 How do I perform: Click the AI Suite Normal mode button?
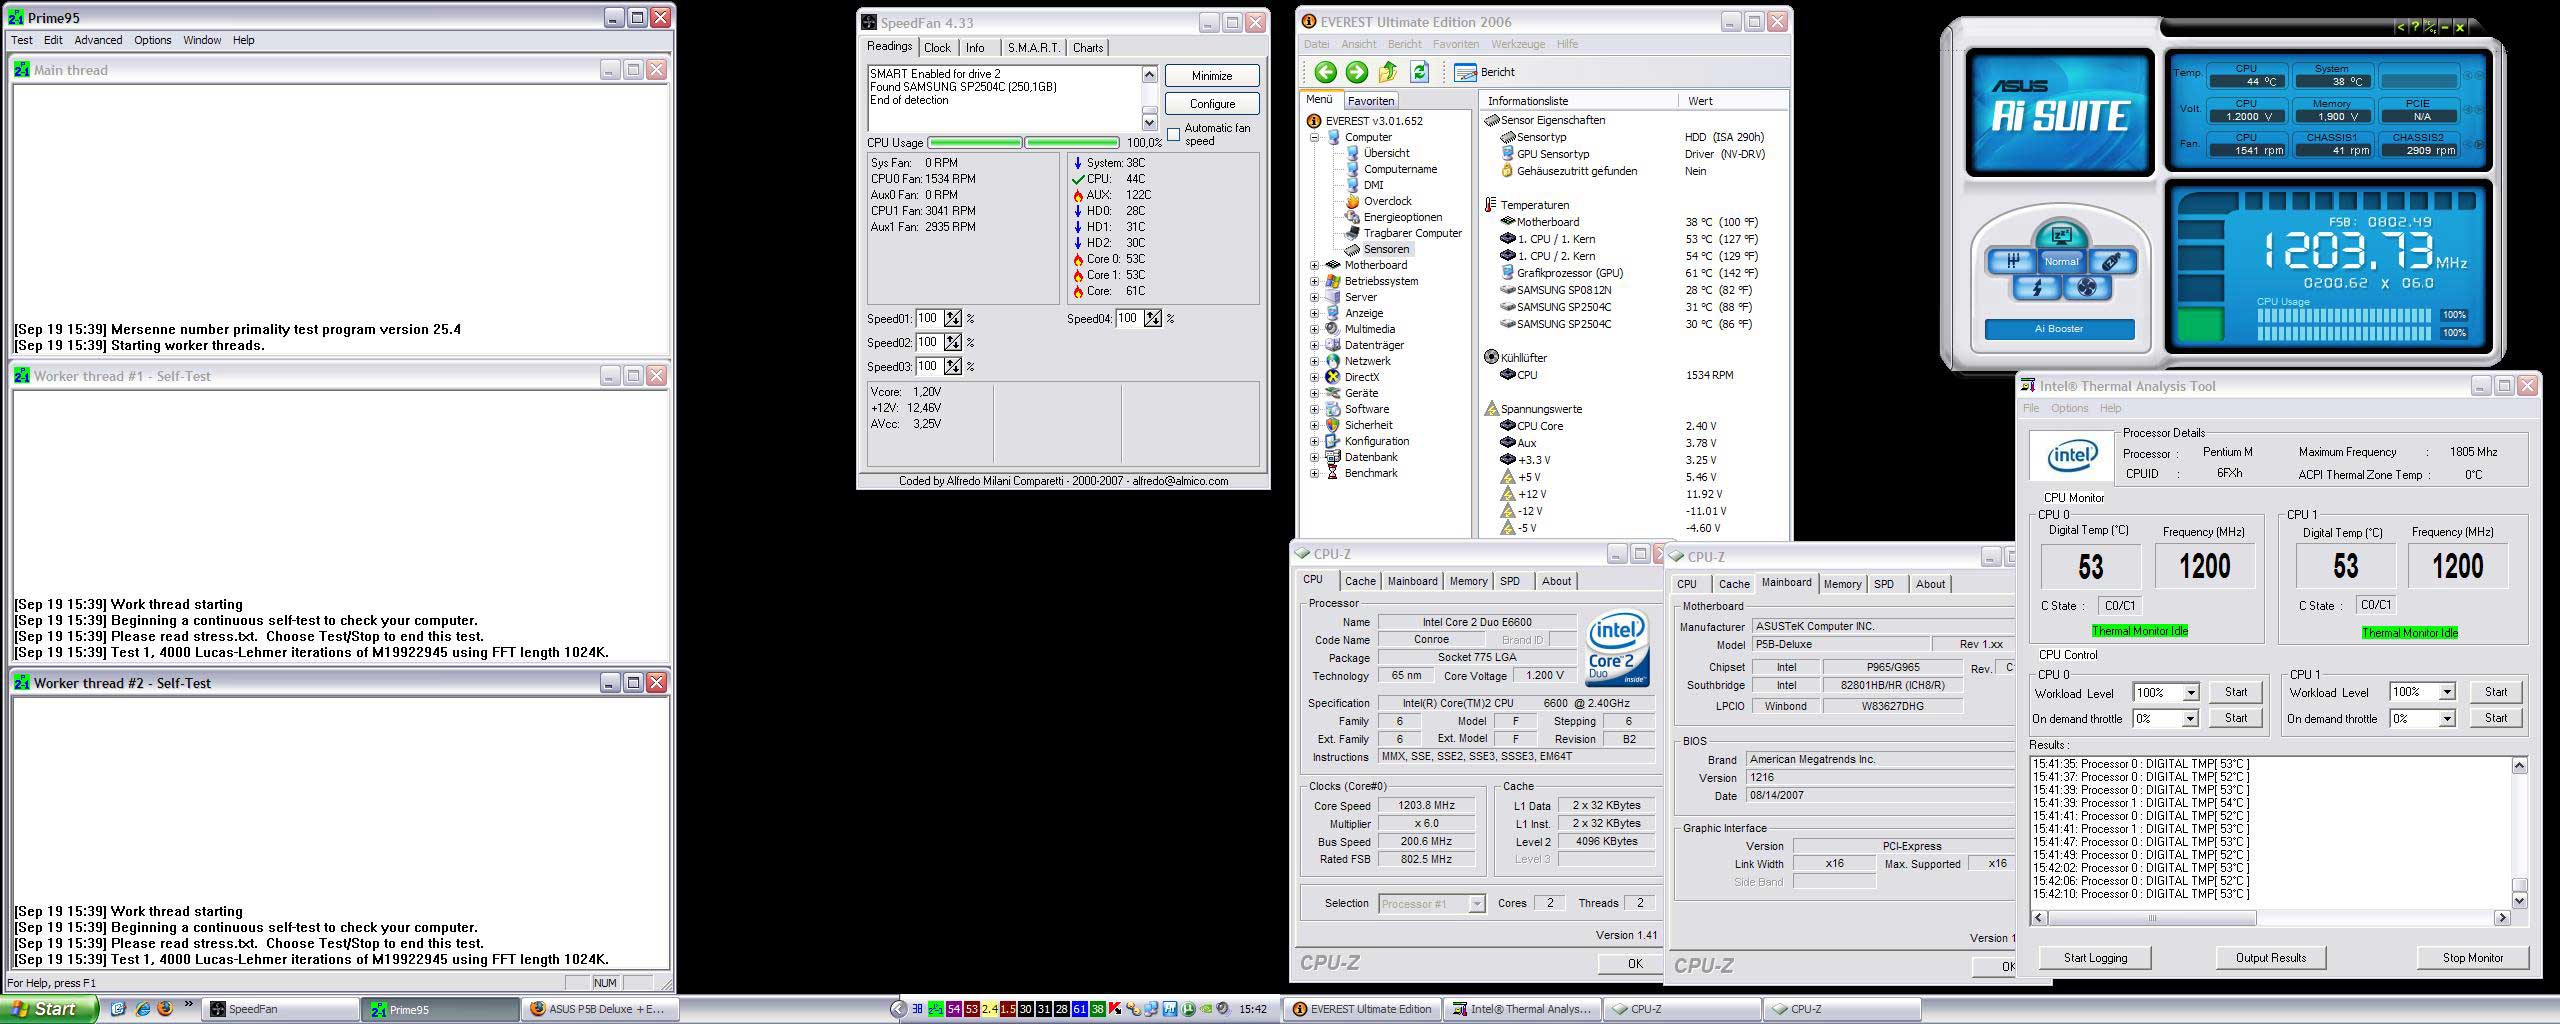(x=2061, y=262)
